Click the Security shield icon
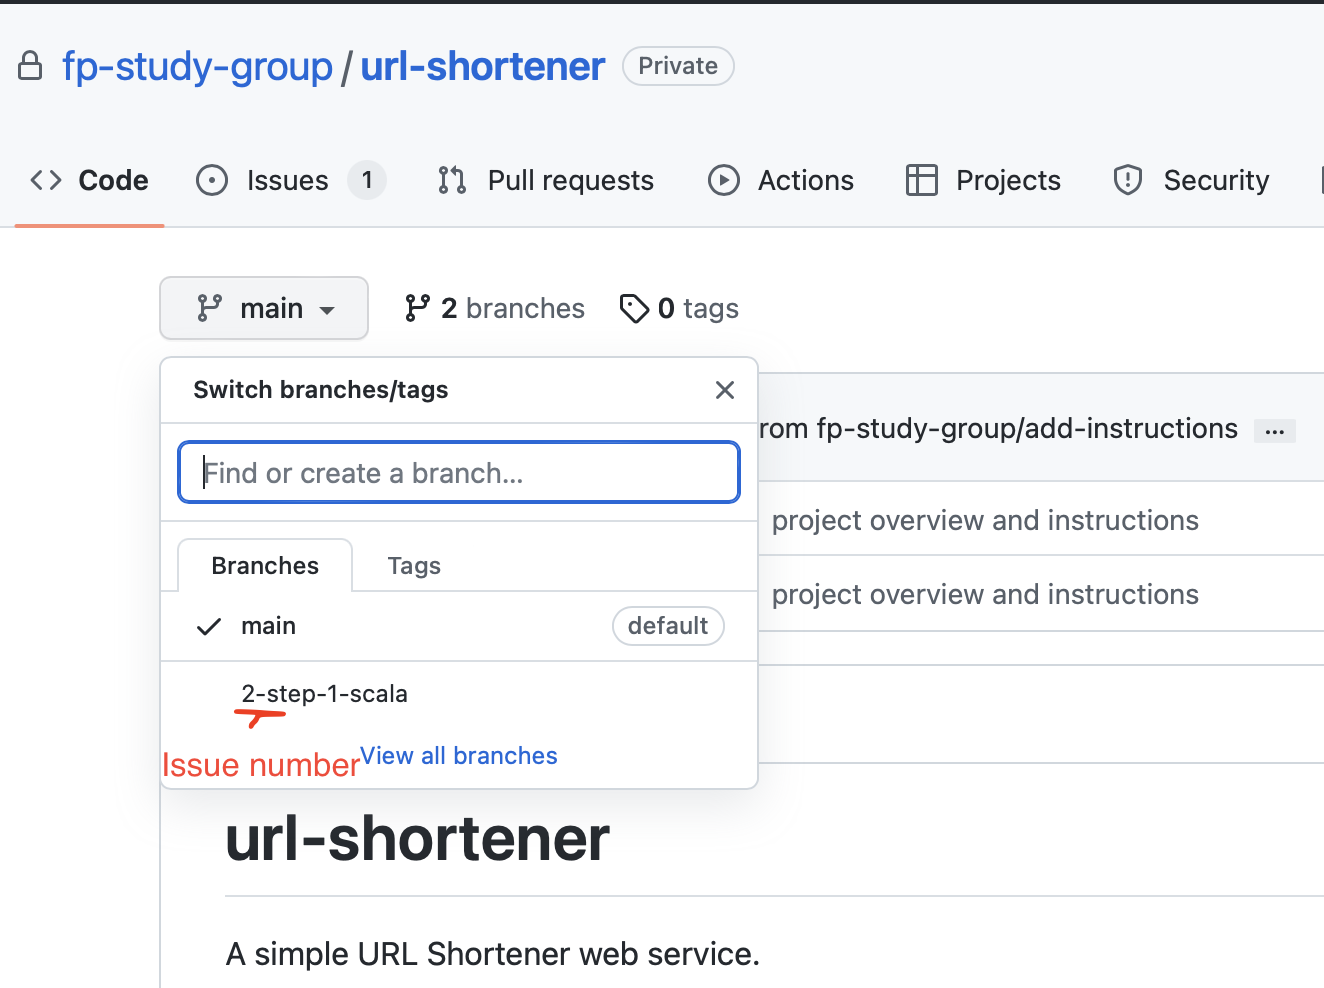The height and width of the screenshot is (988, 1324). [x=1128, y=180]
